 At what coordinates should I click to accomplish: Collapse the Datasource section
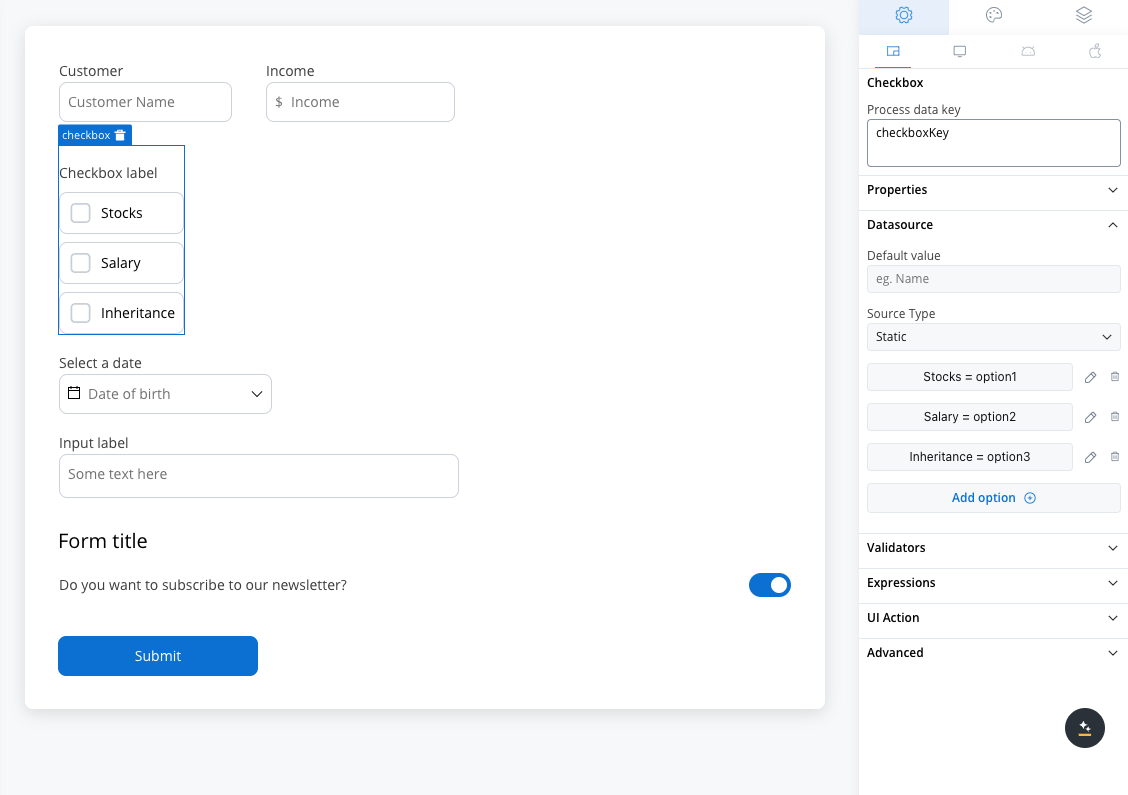click(x=993, y=225)
